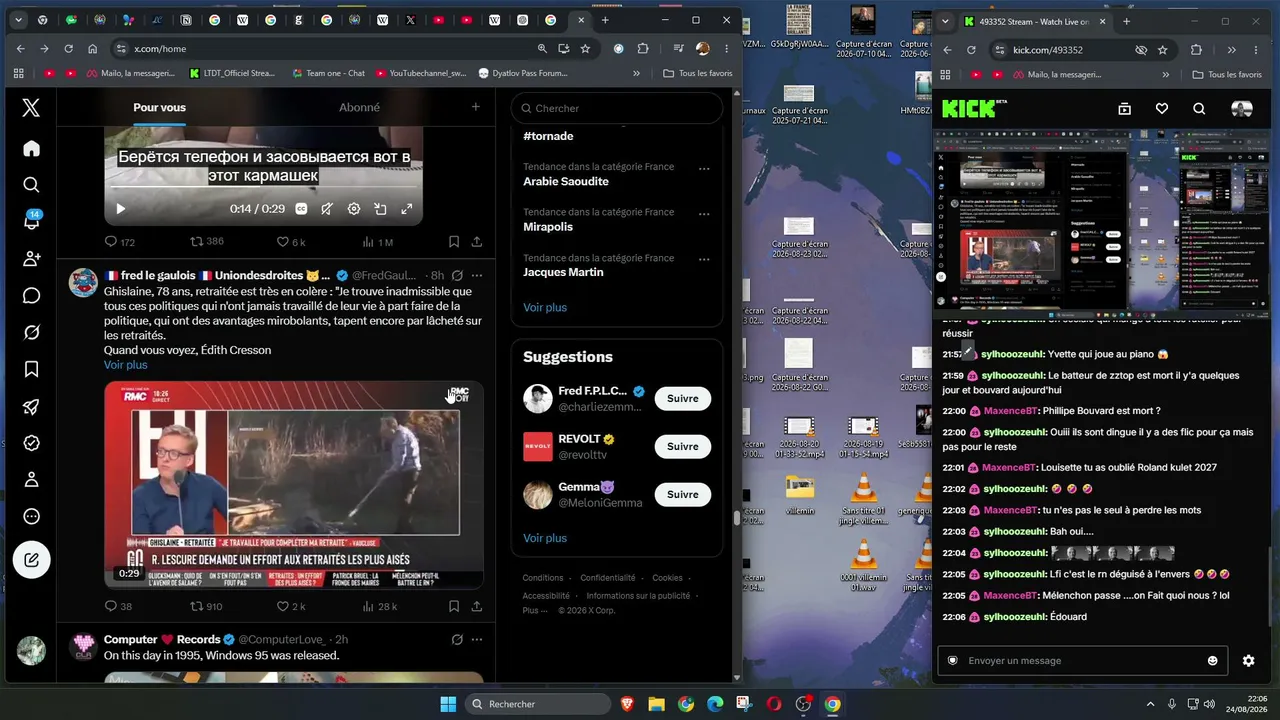Open Grok icon in X sidebar
The image size is (1280, 720).
[x=31, y=332]
